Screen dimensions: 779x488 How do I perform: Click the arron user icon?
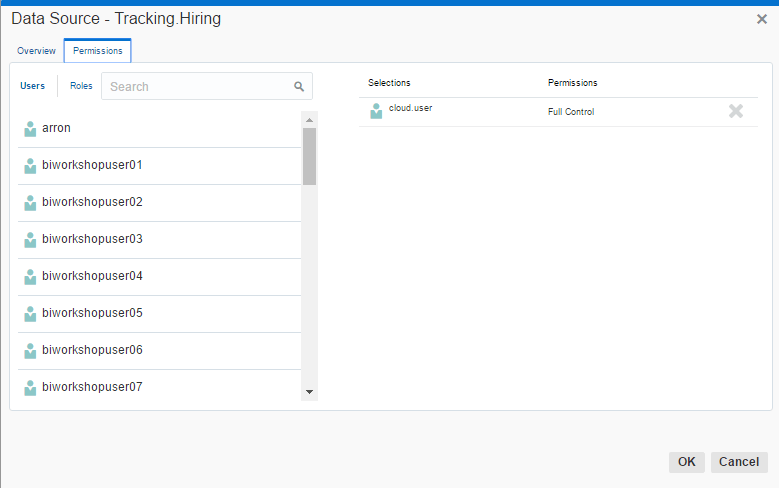pos(30,129)
